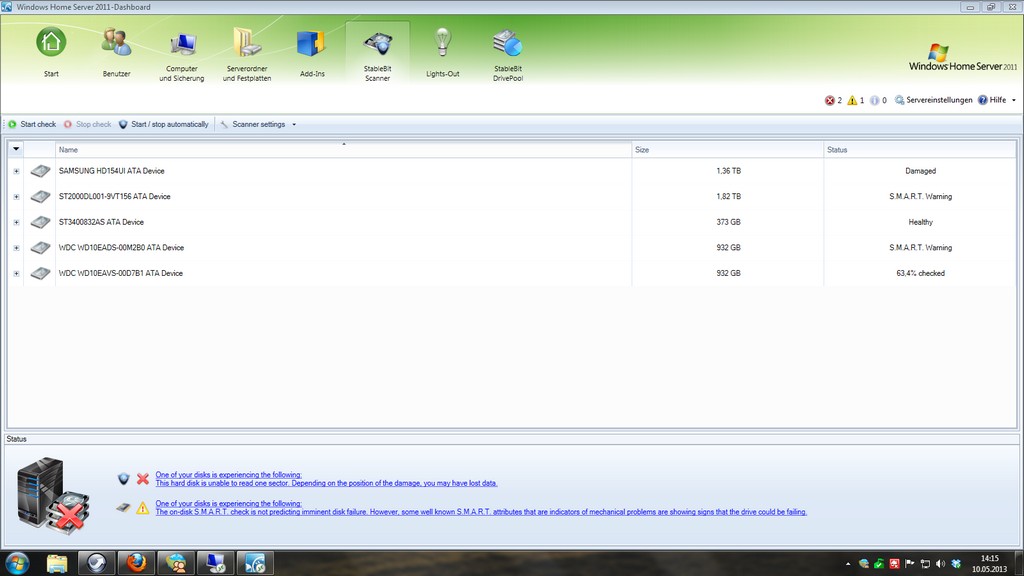Expand the WDC WD10EADS-00M2B0 row
The width and height of the screenshot is (1024, 576).
[x=16, y=248]
